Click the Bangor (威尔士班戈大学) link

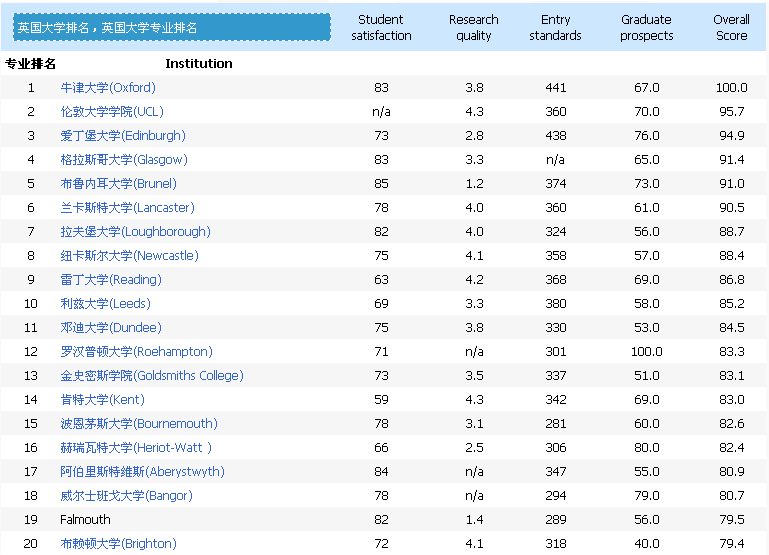126,496
